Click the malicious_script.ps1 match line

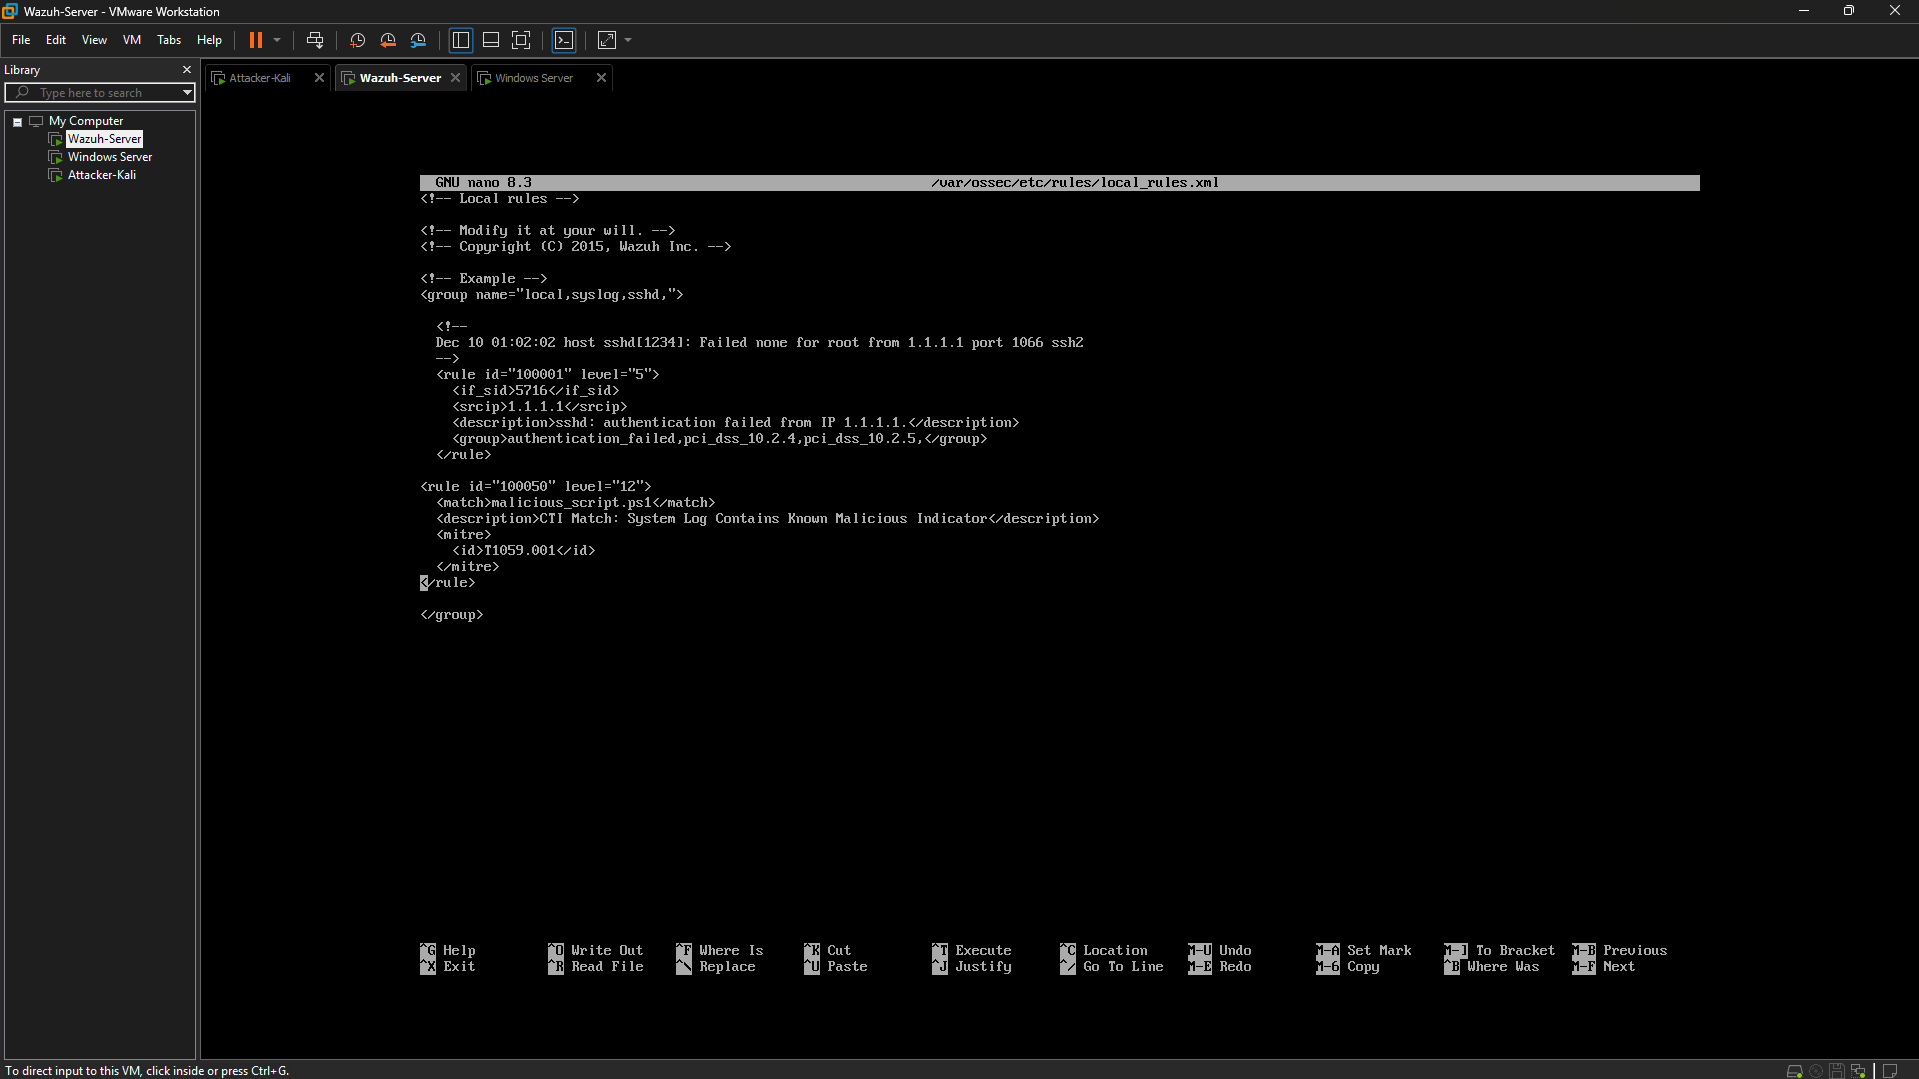(x=576, y=503)
